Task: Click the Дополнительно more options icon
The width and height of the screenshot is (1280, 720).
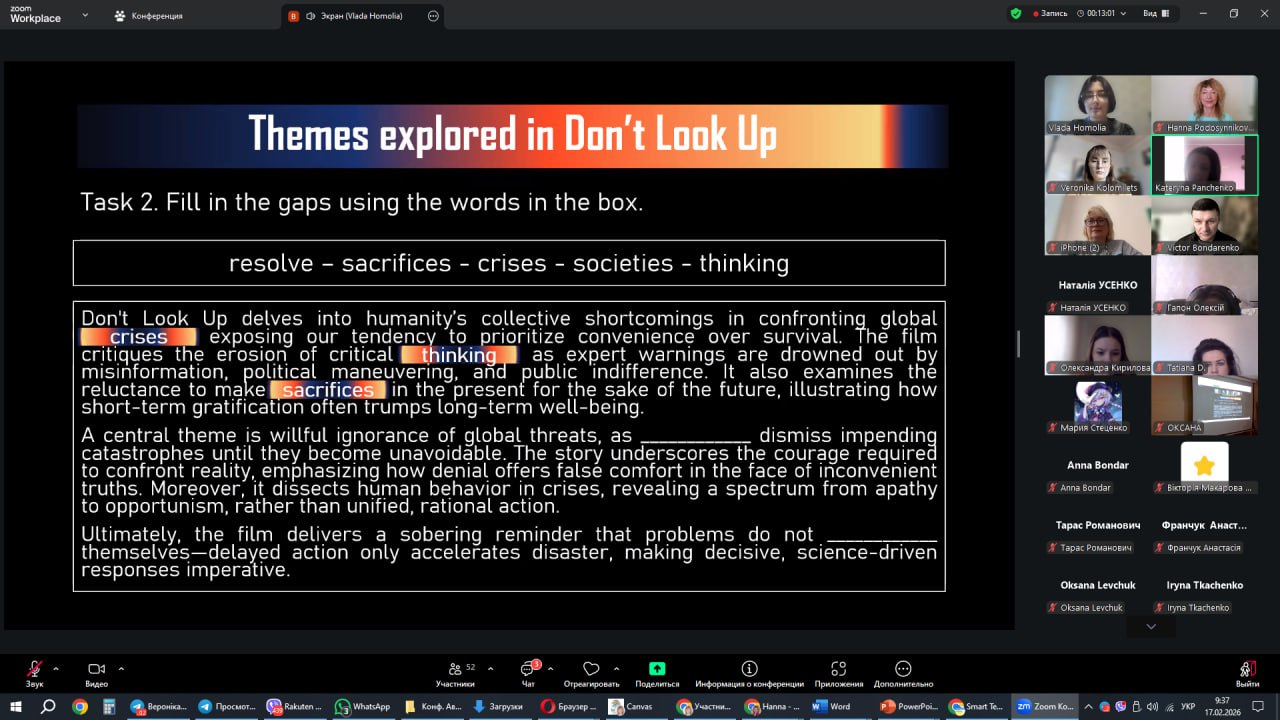Action: 903,669
